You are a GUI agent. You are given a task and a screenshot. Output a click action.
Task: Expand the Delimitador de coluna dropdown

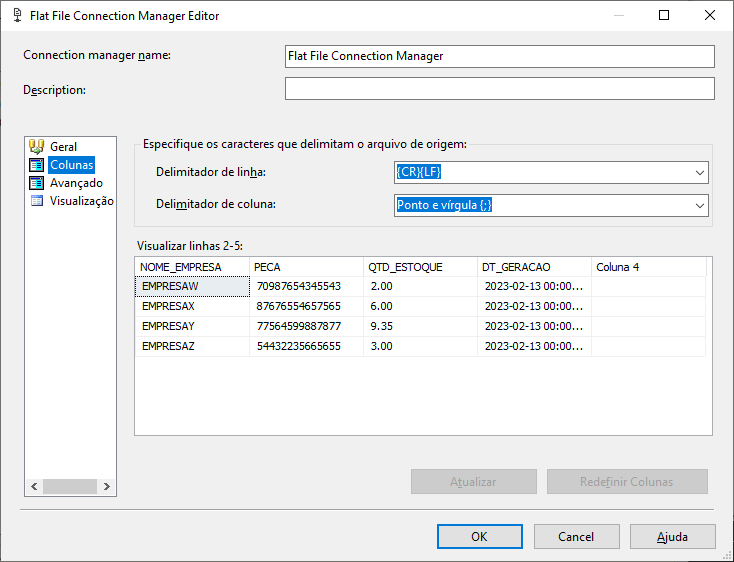coord(699,205)
